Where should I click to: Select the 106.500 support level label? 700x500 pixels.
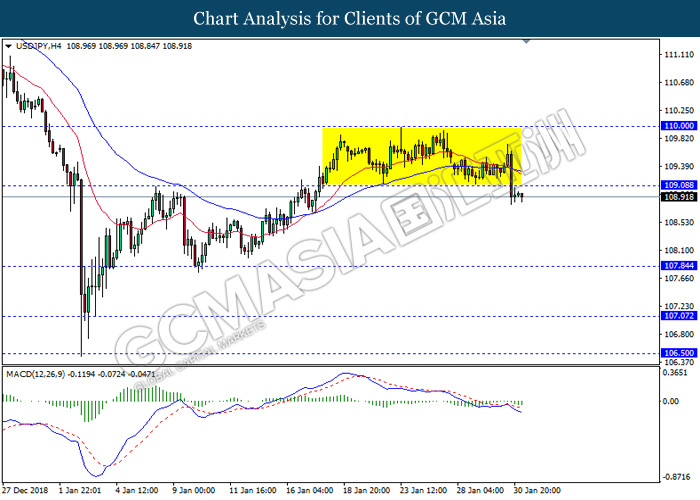pos(679,353)
